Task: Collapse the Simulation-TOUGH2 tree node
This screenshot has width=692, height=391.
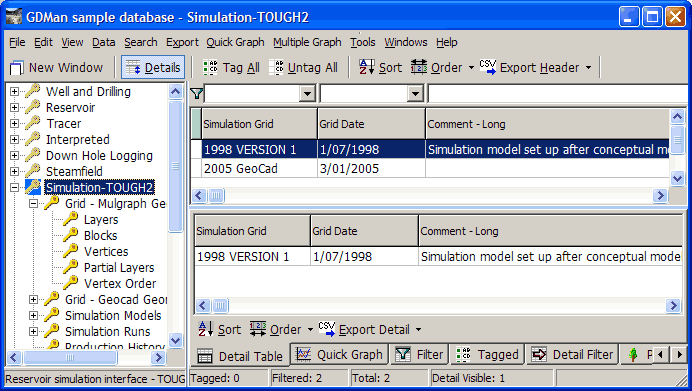Action: point(15,188)
